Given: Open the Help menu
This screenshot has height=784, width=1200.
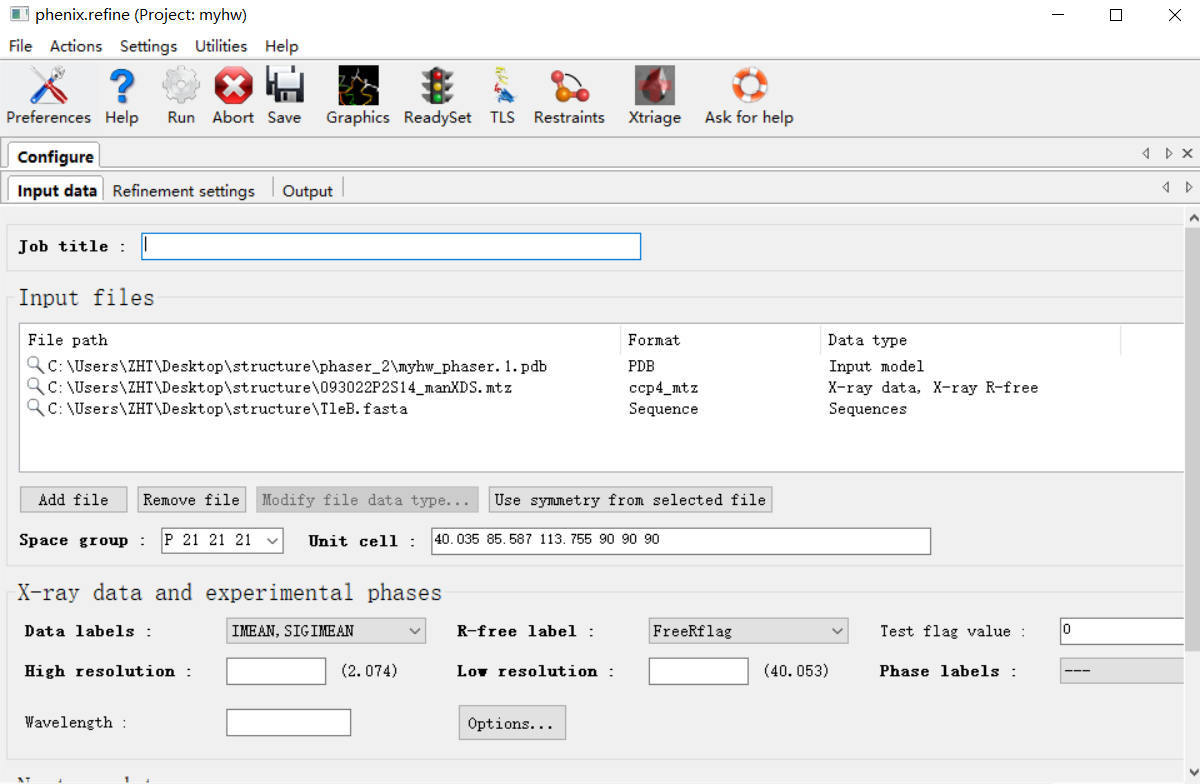Looking at the screenshot, I should point(282,46).
